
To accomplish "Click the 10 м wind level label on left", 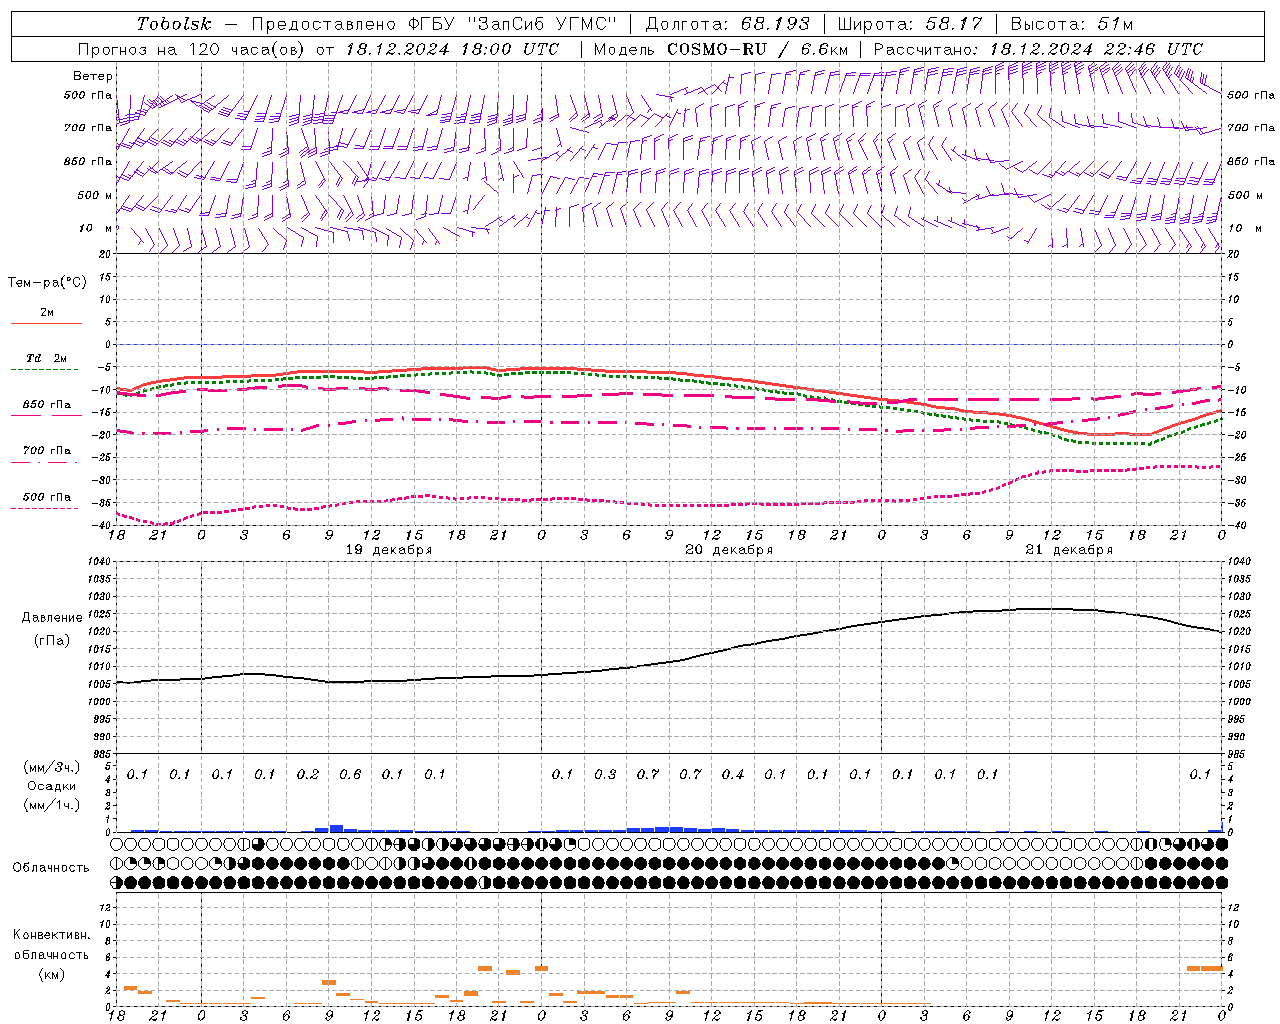I will pyautogui.click(x=96, y=228).
